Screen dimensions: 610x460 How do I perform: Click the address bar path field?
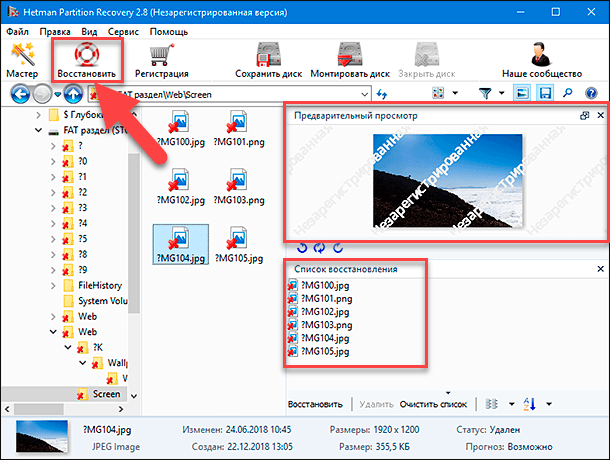230,94
